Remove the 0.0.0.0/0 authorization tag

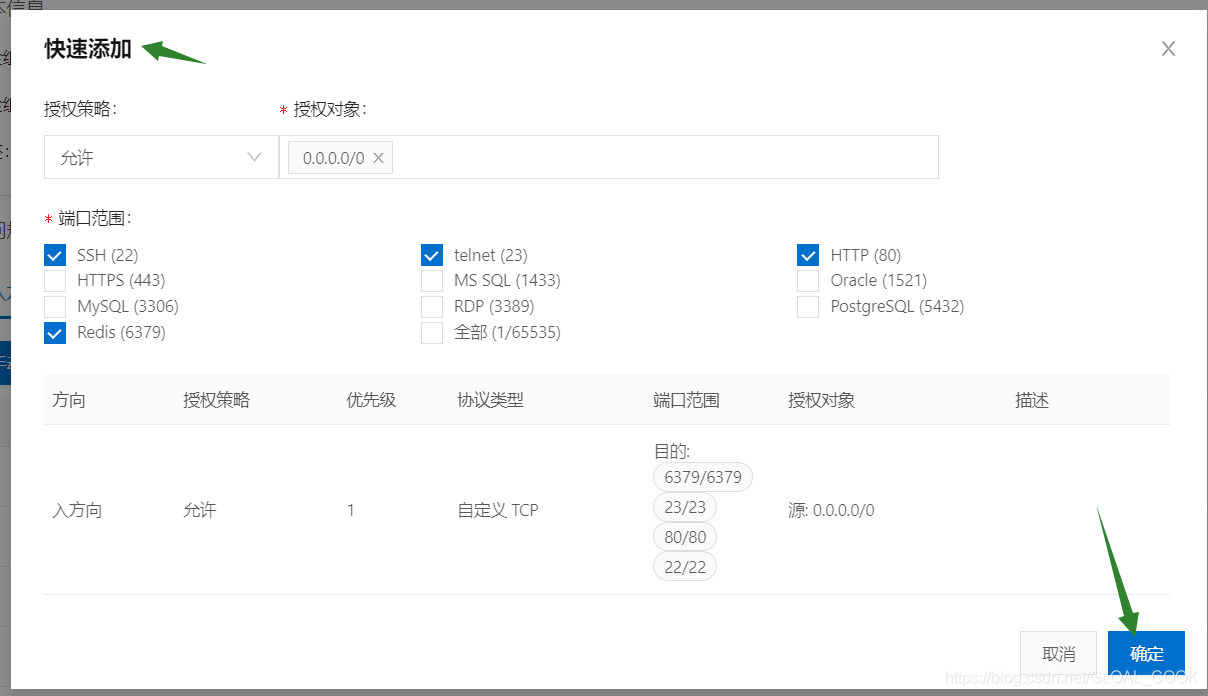click(378, 157)
